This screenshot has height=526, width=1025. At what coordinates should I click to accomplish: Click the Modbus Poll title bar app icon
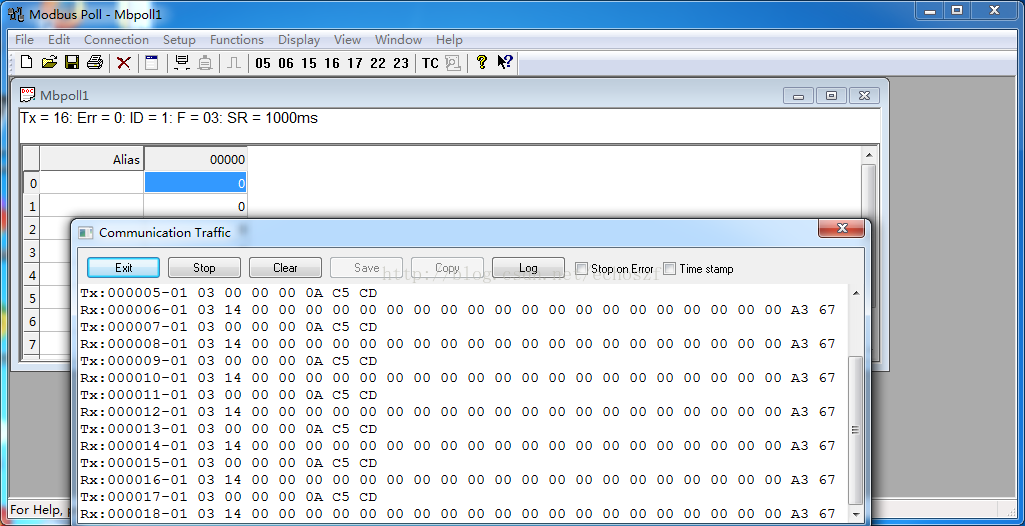16,14
